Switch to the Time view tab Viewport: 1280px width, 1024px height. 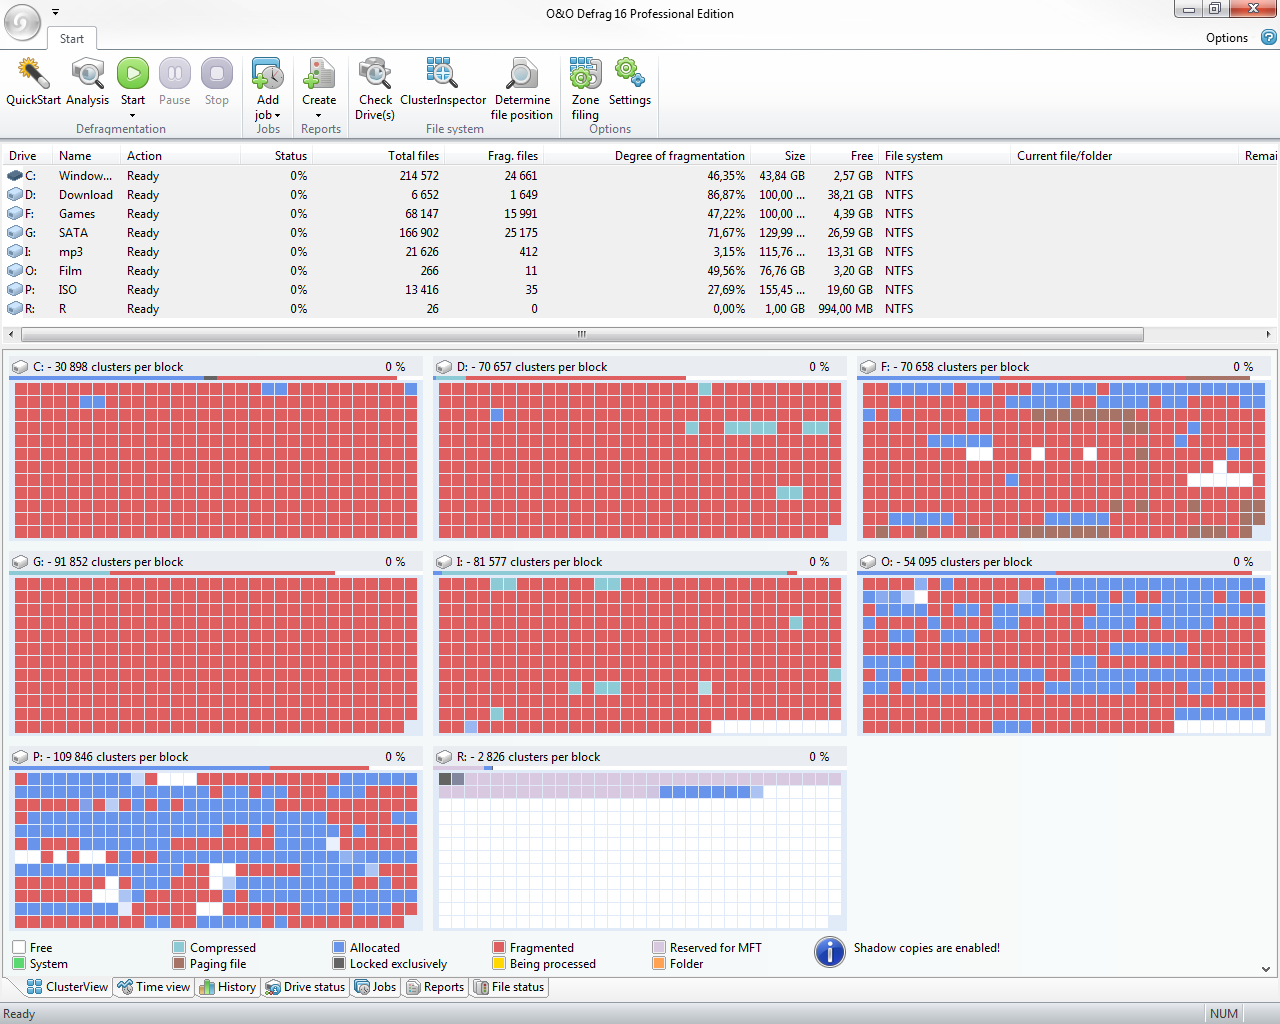point(153,987)
